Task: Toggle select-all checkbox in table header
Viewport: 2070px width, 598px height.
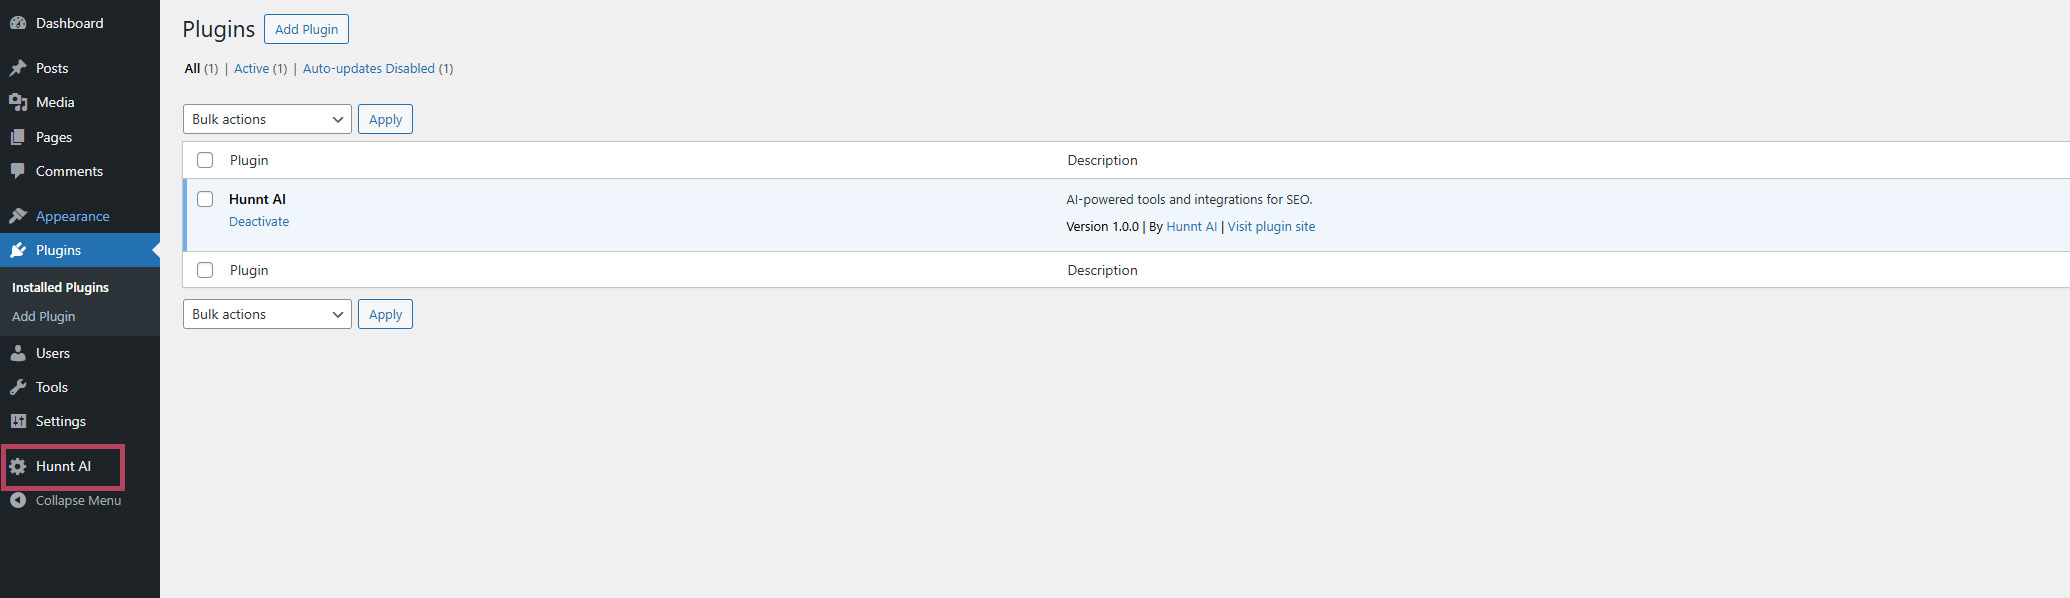Action: tap(205, 160)
